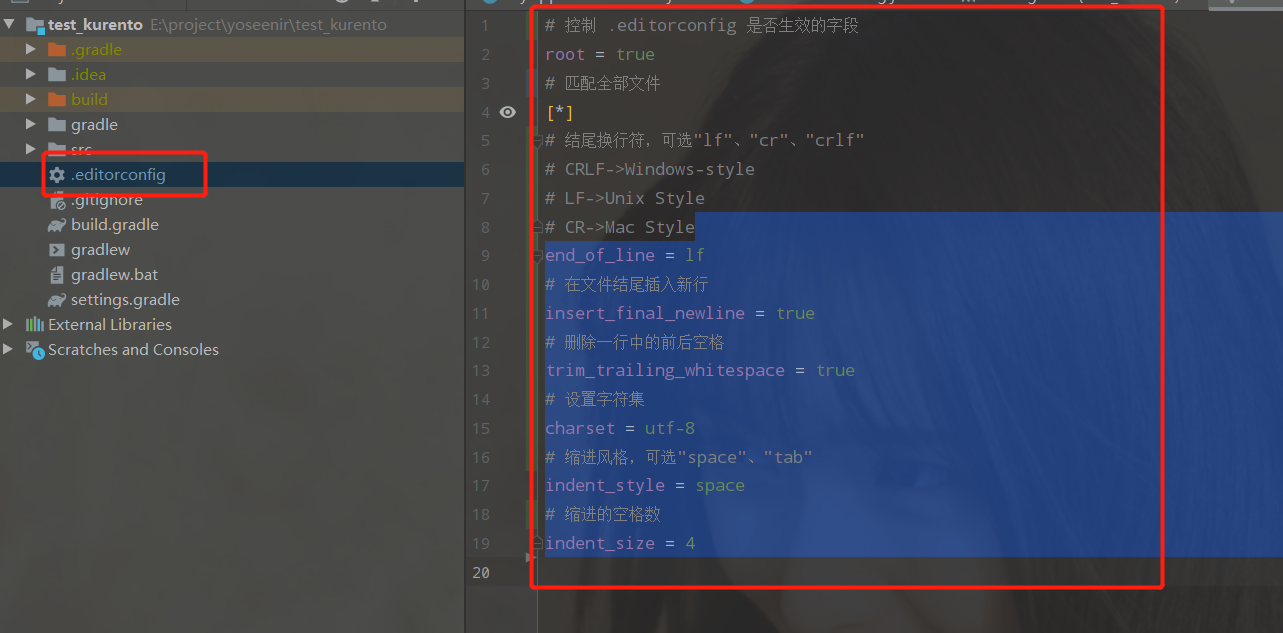The image size is (1283, 633).
Task: Click line number 20 in the gutter
Action: coord(481,572)
